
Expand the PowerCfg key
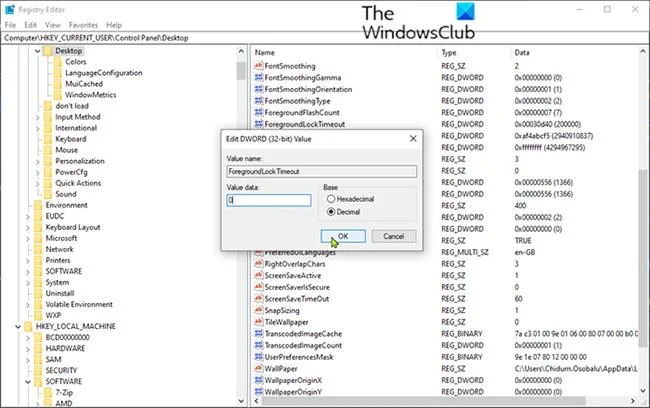[x=37, y=172]
